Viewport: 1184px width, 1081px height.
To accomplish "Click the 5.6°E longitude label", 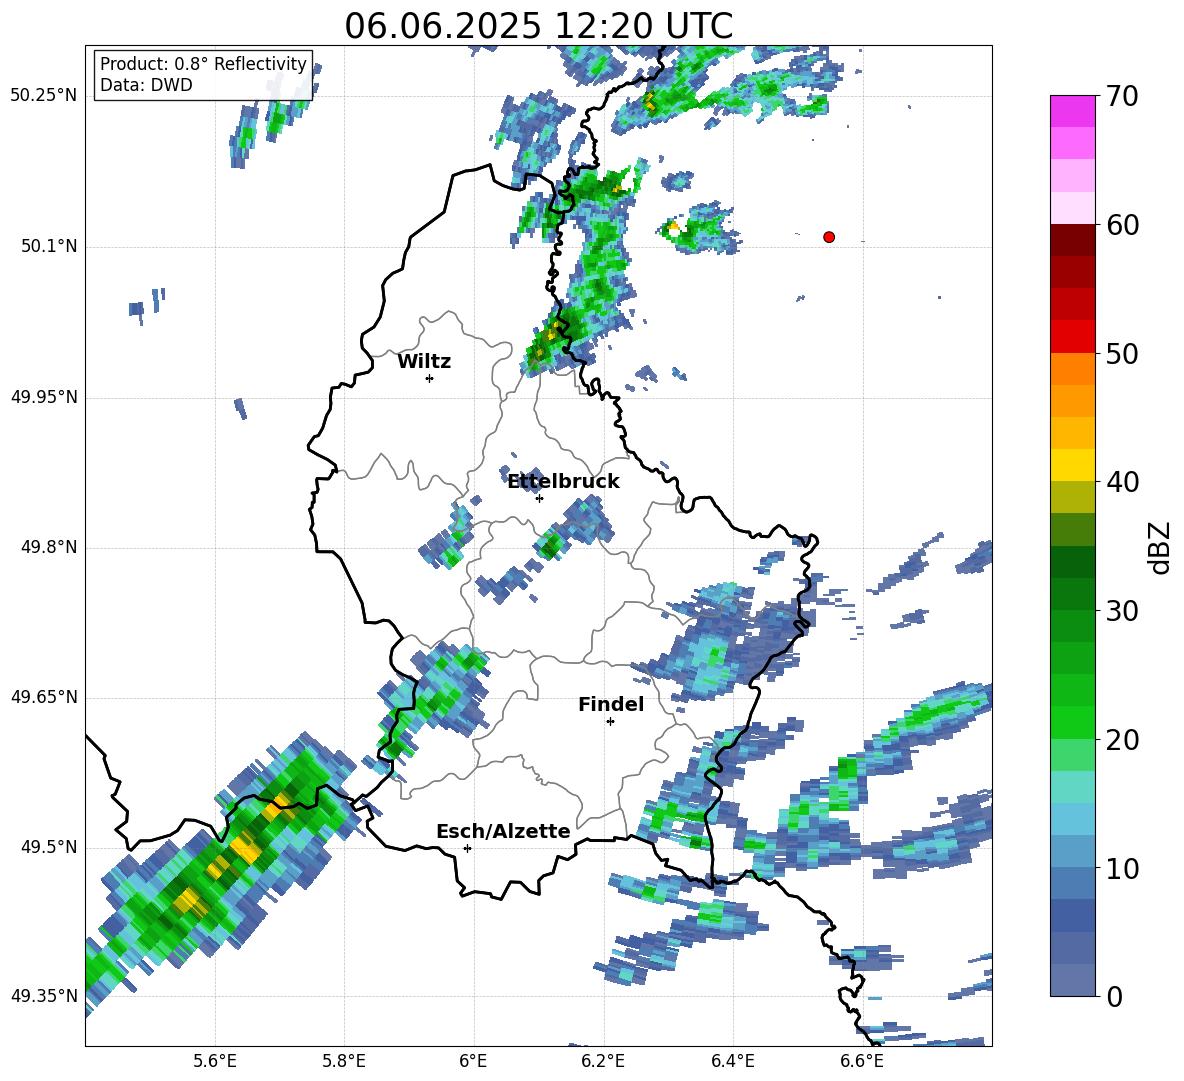I will [215, 1062].
